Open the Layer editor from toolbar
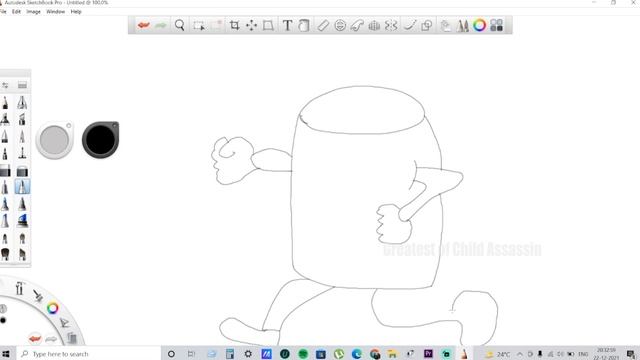640x360 pixels. click(446, 25)
